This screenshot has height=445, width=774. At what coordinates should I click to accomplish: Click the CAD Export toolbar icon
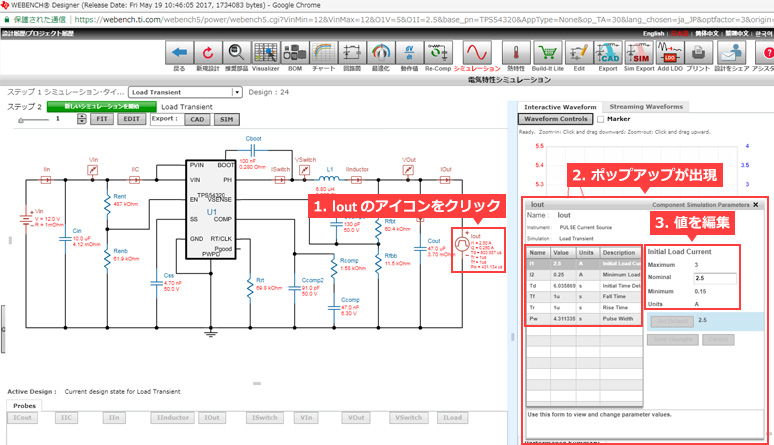coord(608,52)
